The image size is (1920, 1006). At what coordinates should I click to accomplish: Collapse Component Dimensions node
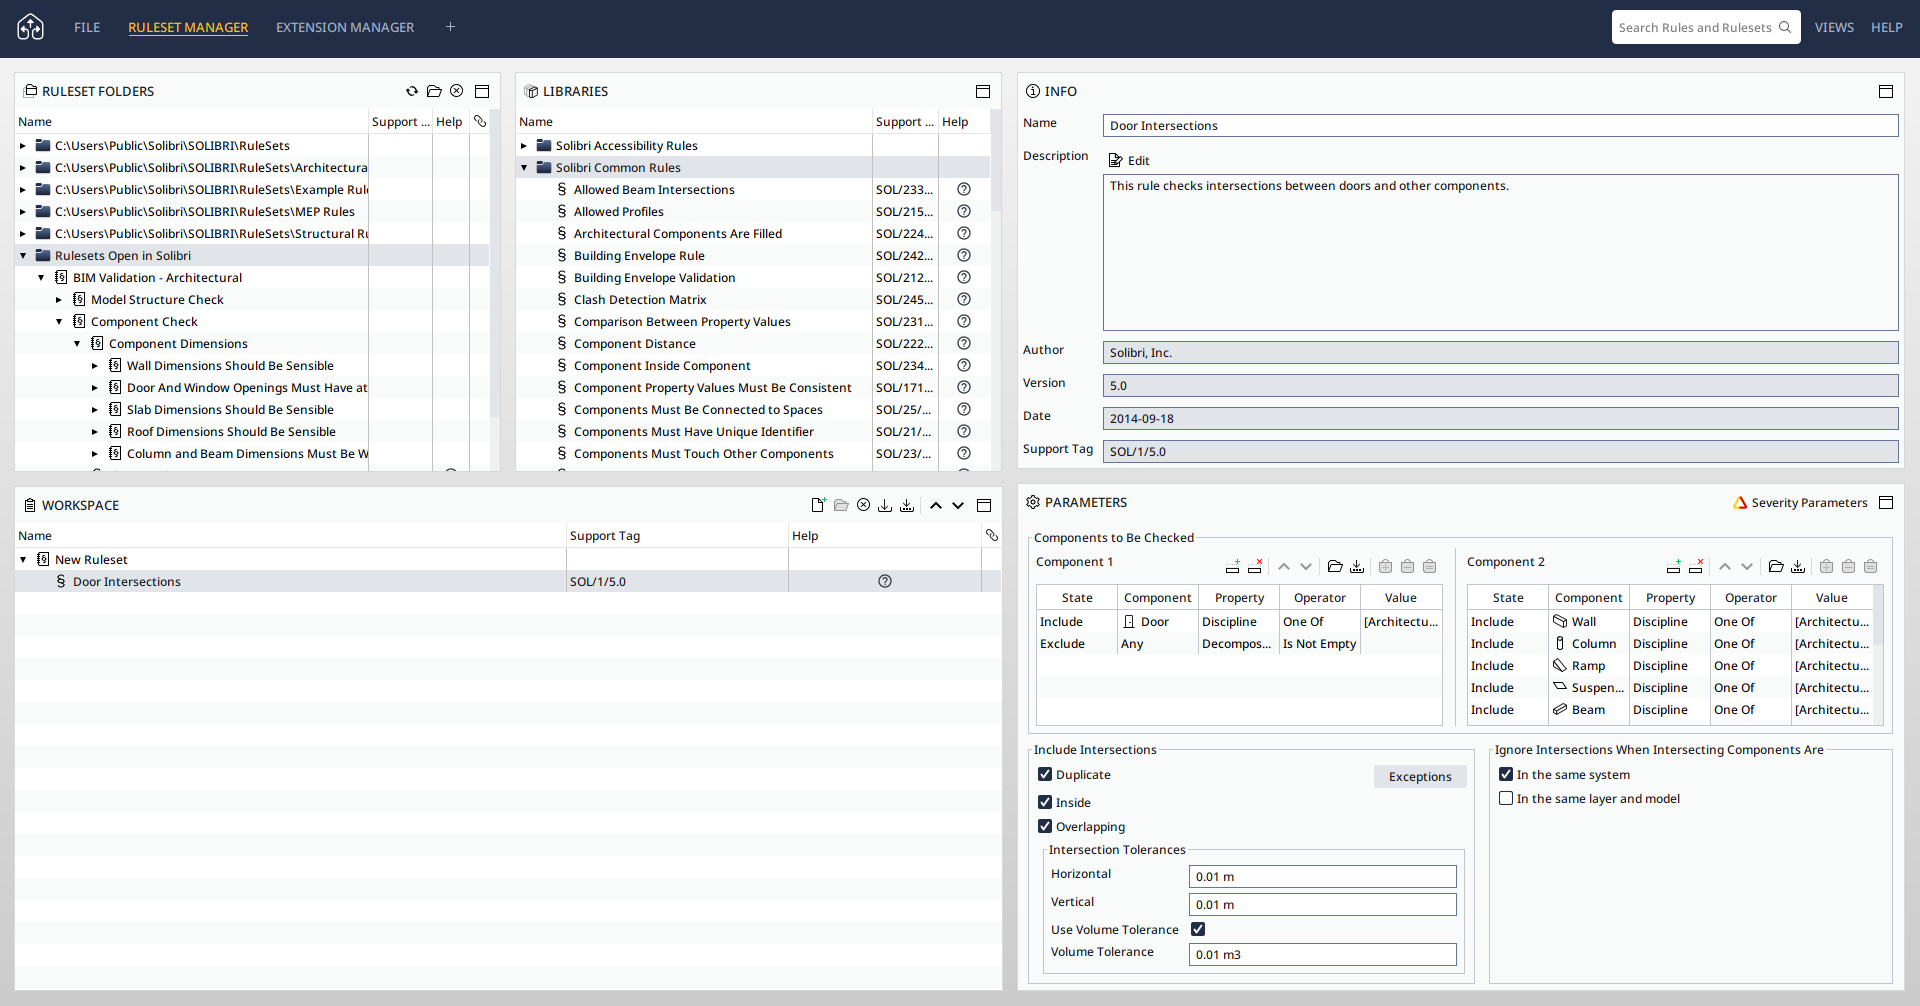[x=77, y=343]
